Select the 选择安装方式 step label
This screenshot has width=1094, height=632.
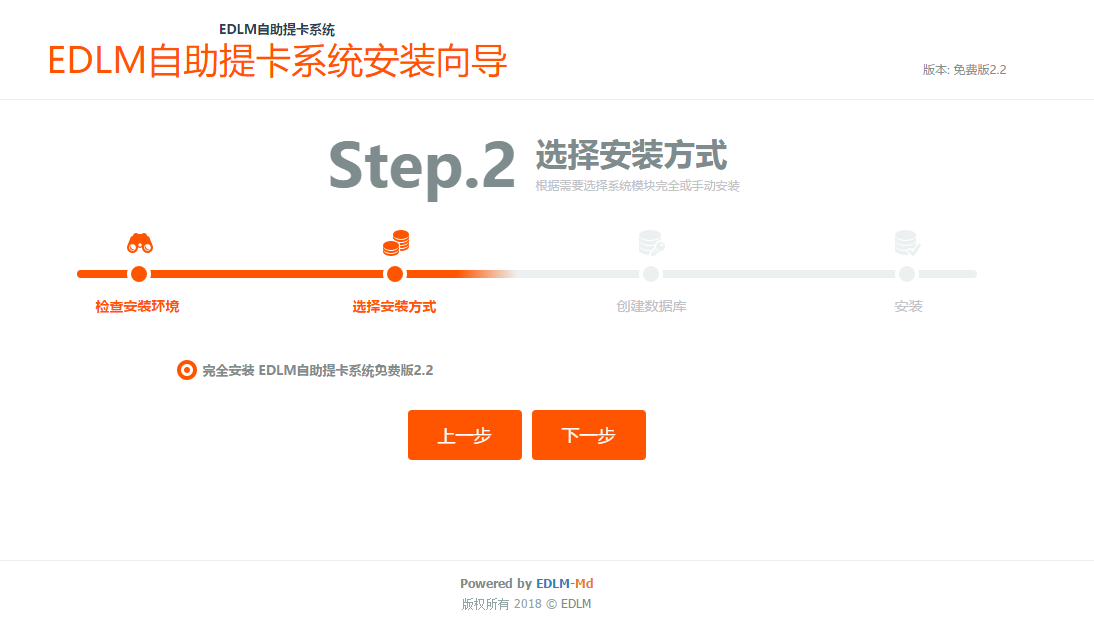coord(394,306)
